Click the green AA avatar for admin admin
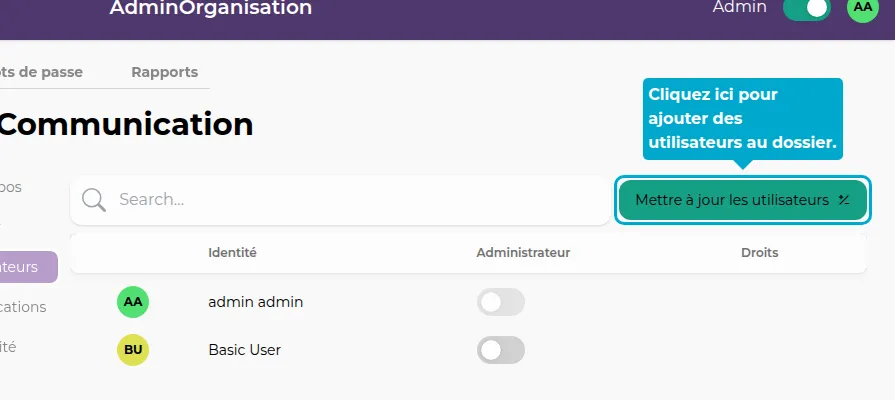 (133, 301)
